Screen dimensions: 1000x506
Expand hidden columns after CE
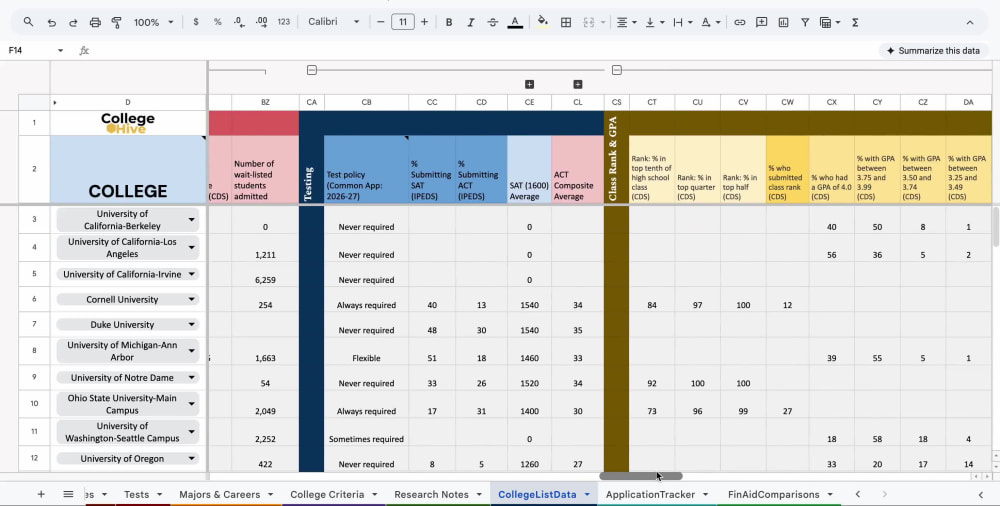[529, 84]
